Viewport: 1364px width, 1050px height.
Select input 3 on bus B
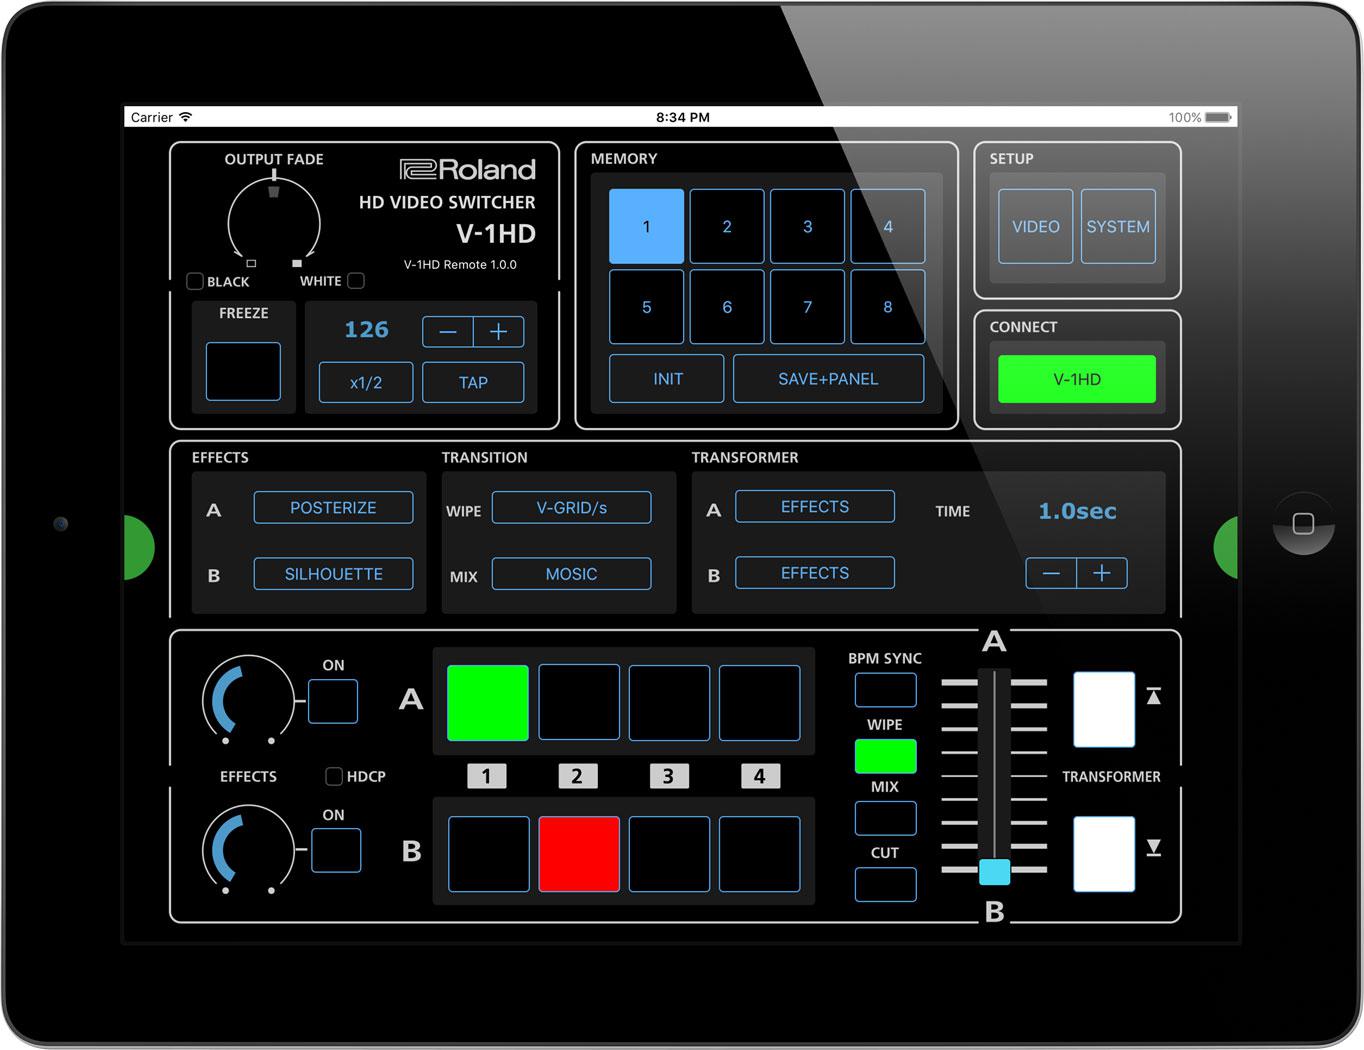[669, 854]
